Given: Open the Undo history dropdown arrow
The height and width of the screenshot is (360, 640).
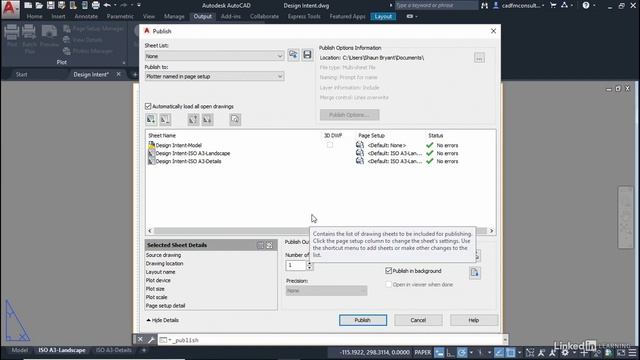Looking at the screenshot, I should coord(115,5).
